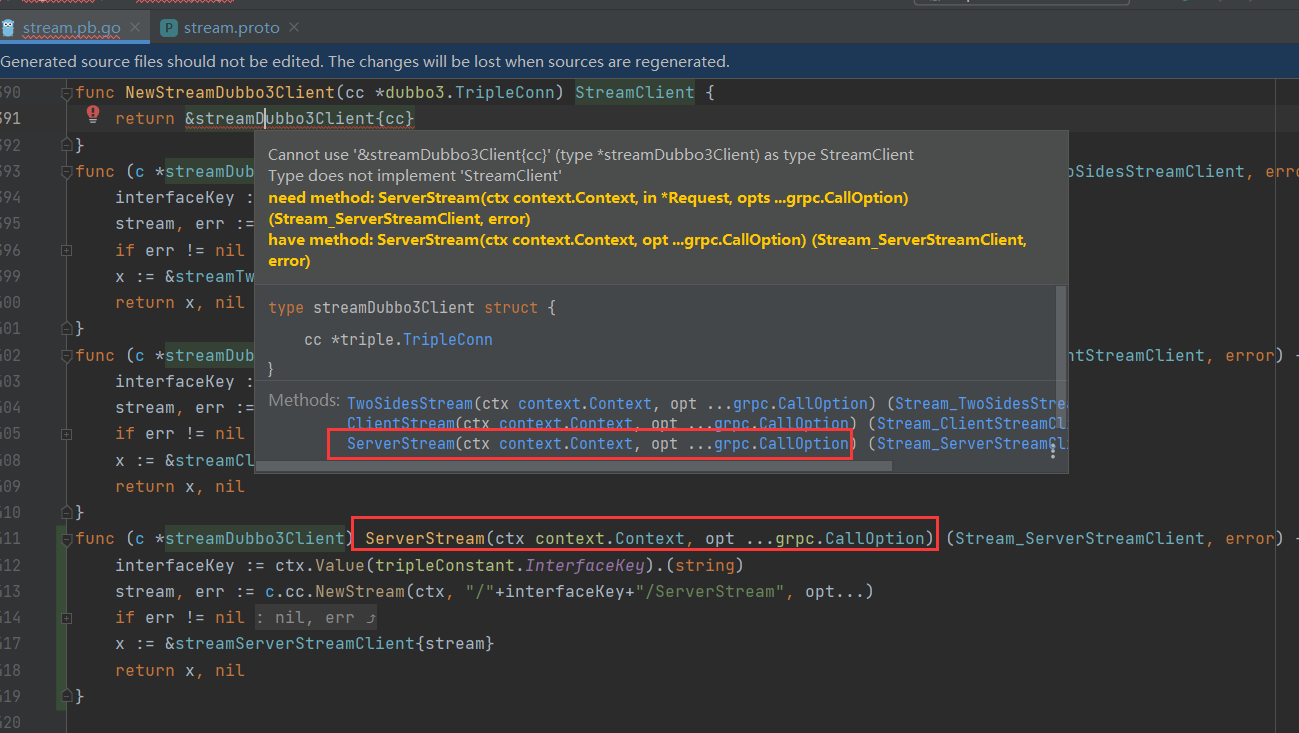Click 'Cannot use' error message line in popup
The height and width of the screenshot is (733, 1299).
[x=591, y=155]
